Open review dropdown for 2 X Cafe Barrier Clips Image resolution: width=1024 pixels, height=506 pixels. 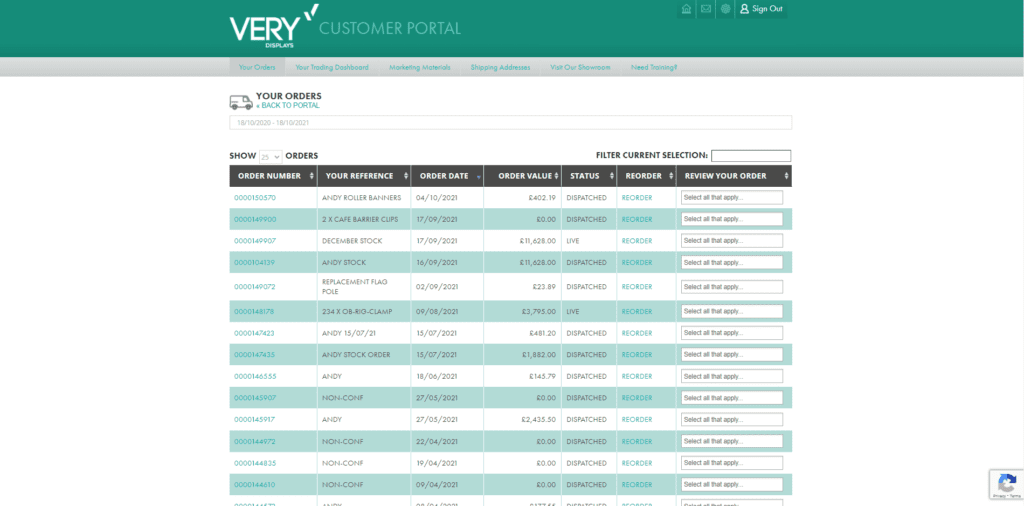pyautogui.click(x=731, y=219)
